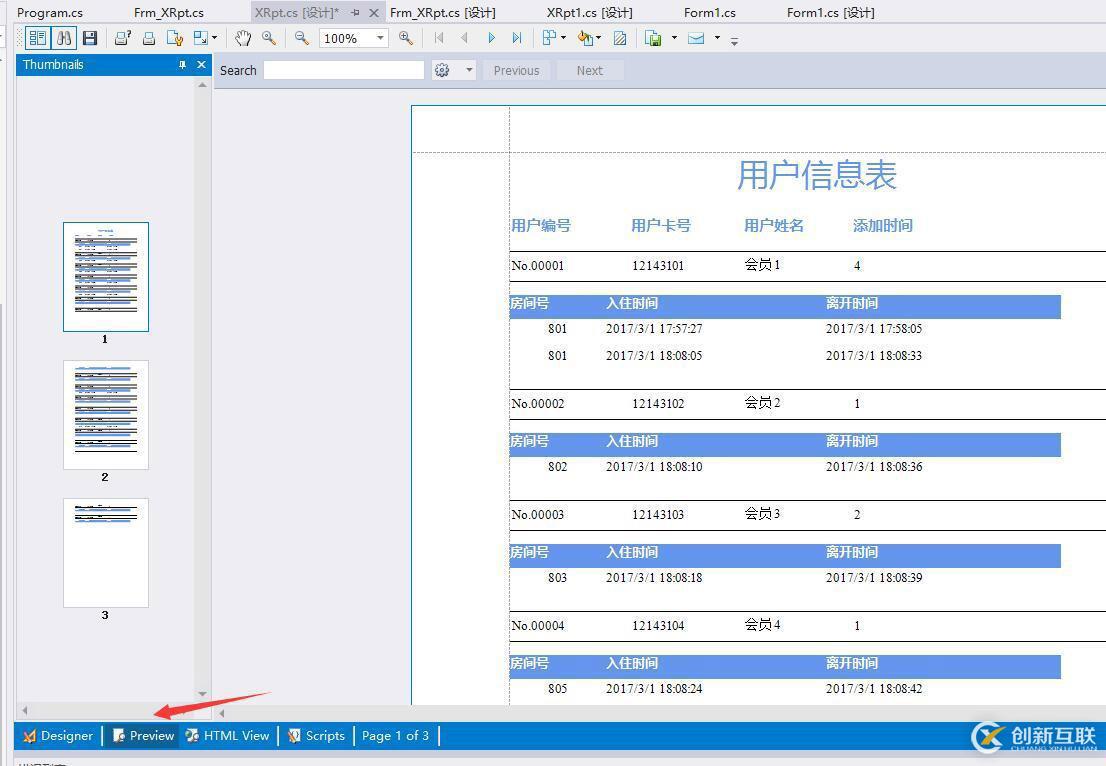This screenshot has height=766, width=1106.
Task: Open the XRpt1.cs [设计] tab
Action: tap(590, 13)
